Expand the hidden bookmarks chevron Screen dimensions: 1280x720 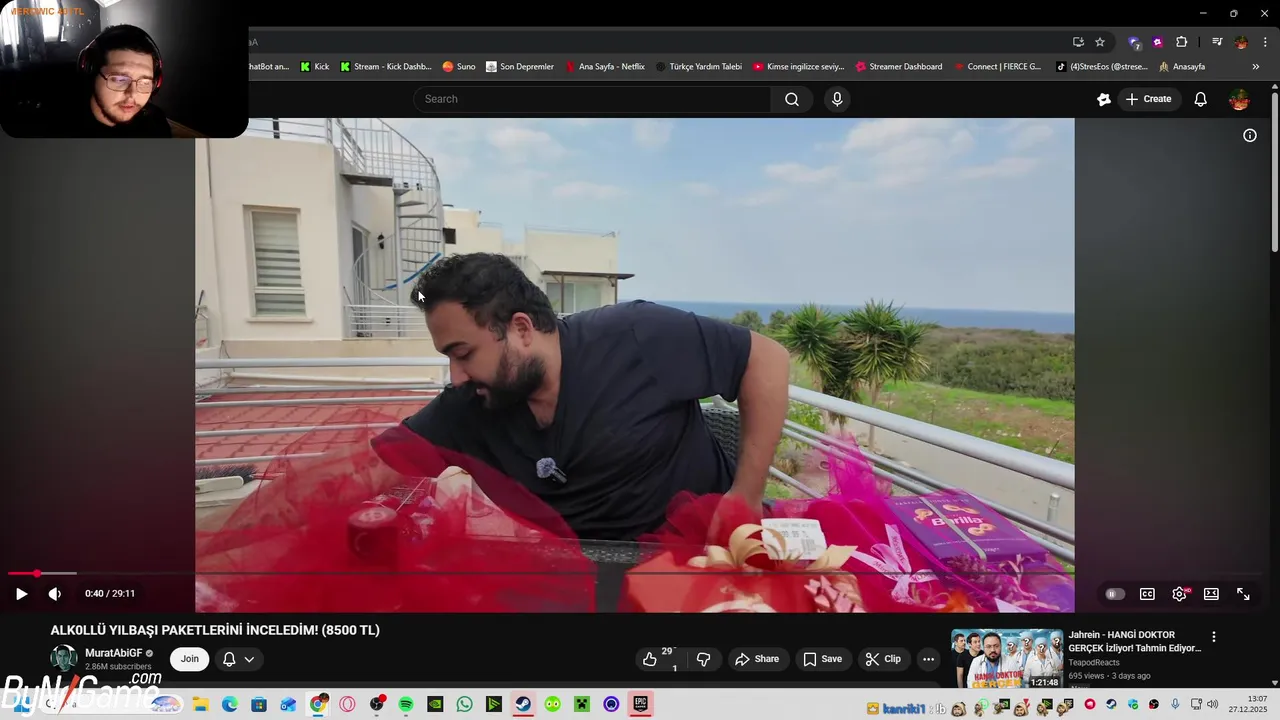(1256, 67)
